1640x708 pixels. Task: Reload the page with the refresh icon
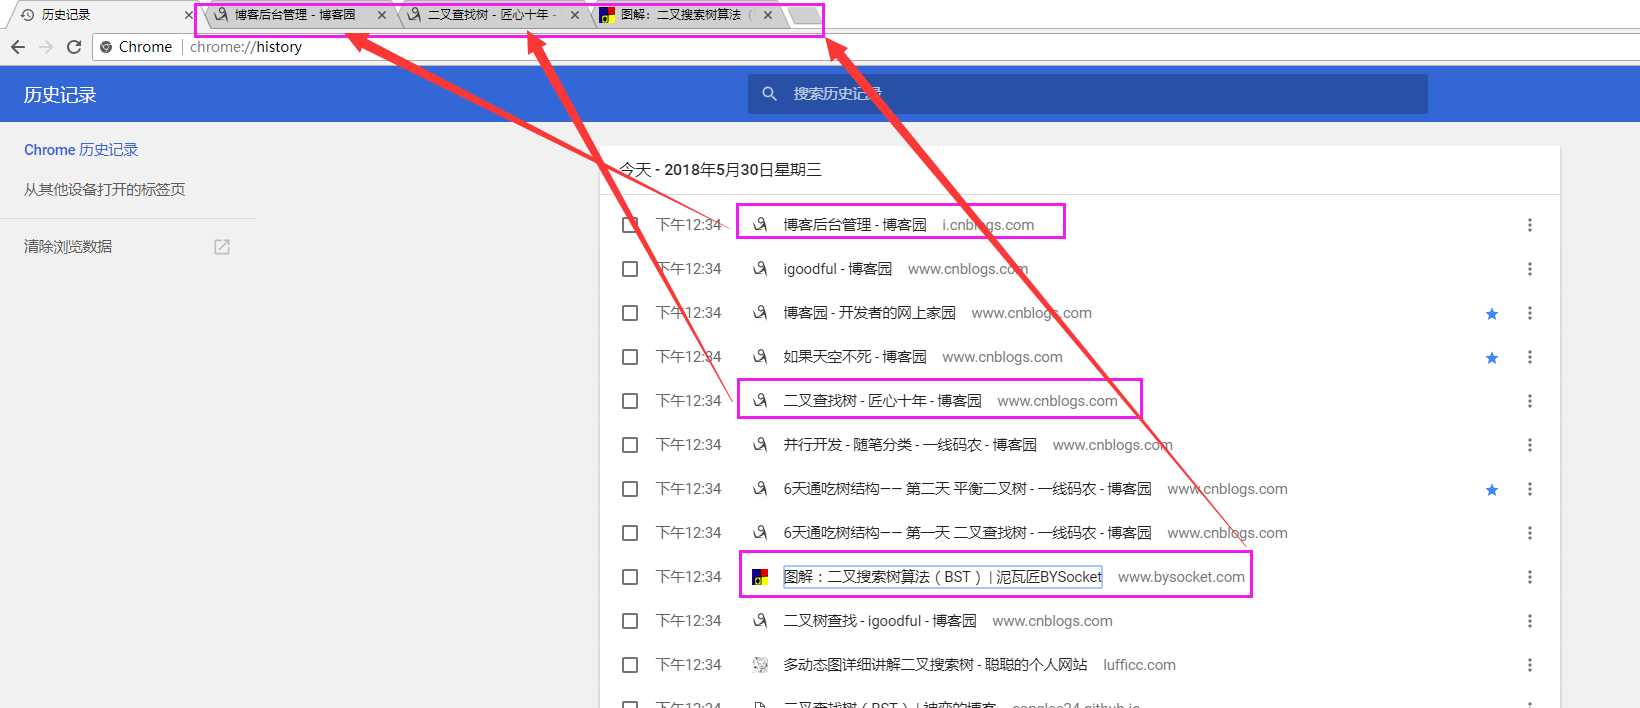pyautogui.click(x=74, y=47)
